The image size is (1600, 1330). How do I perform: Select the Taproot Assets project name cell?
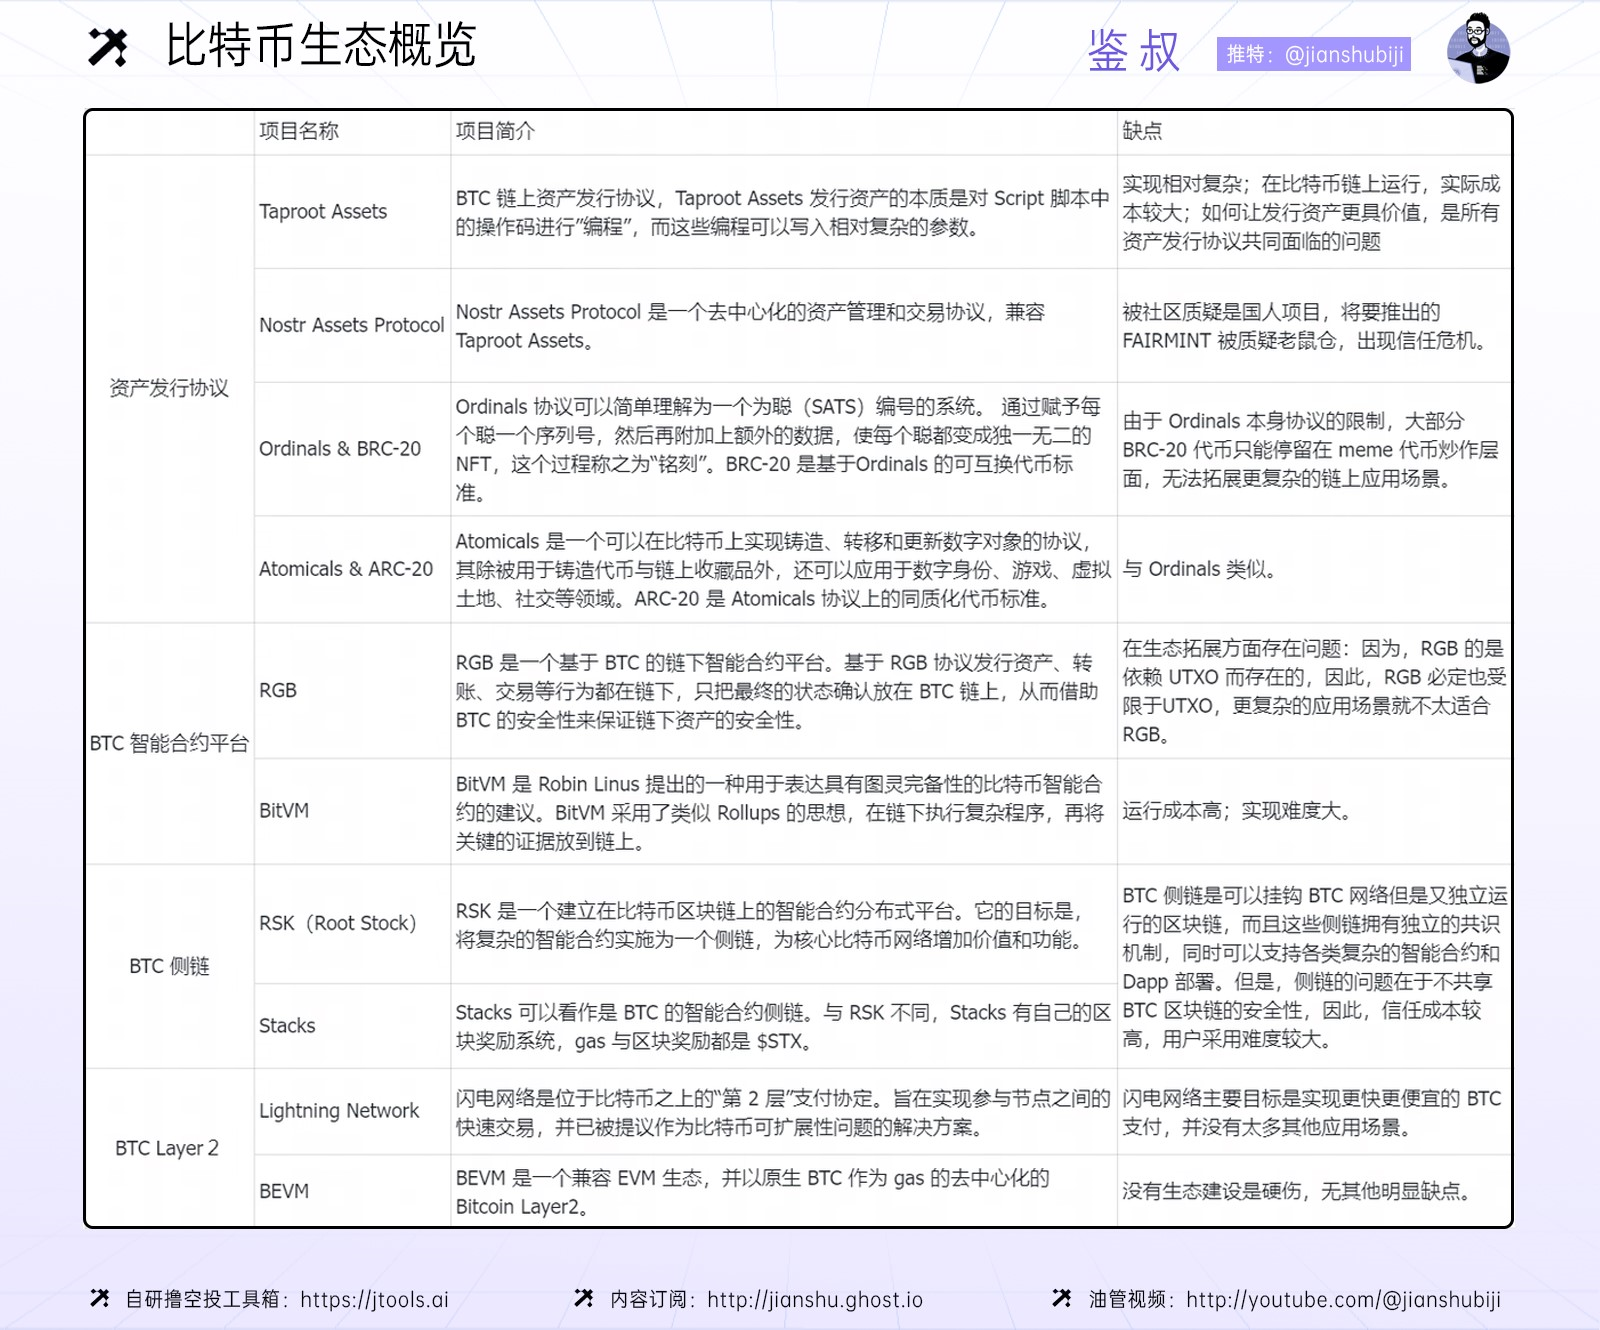click(323, 212)
